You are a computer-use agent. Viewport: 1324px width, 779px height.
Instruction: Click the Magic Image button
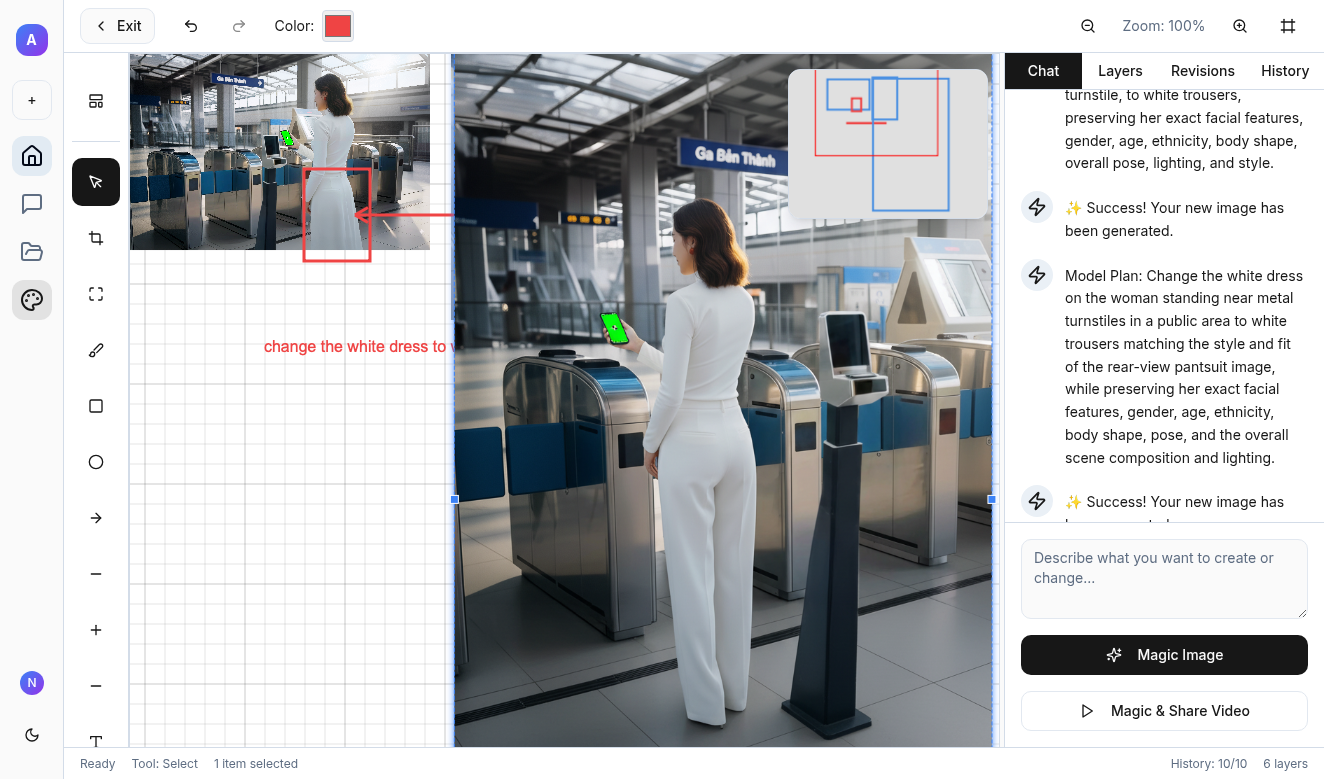(x=1164, y=655)
